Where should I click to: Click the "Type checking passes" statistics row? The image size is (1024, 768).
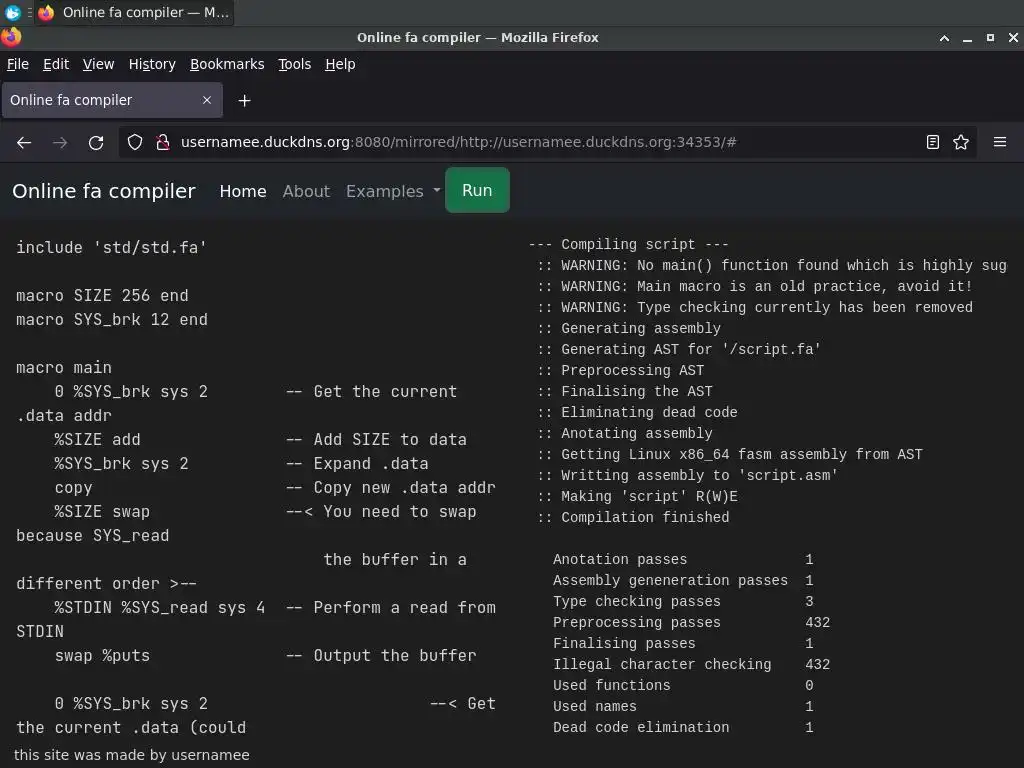tap(683, 601)
